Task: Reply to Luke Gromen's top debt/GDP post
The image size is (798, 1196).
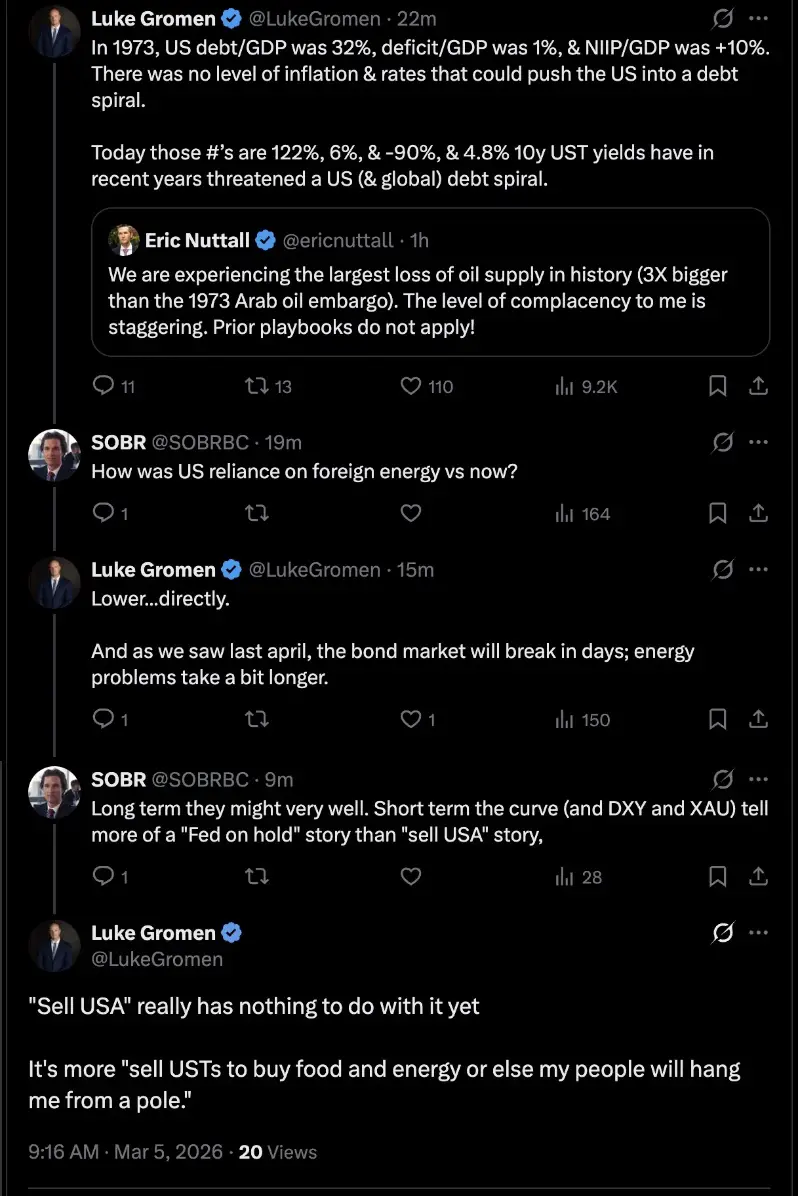Action: pyautogui.click(x=103, y=386)
